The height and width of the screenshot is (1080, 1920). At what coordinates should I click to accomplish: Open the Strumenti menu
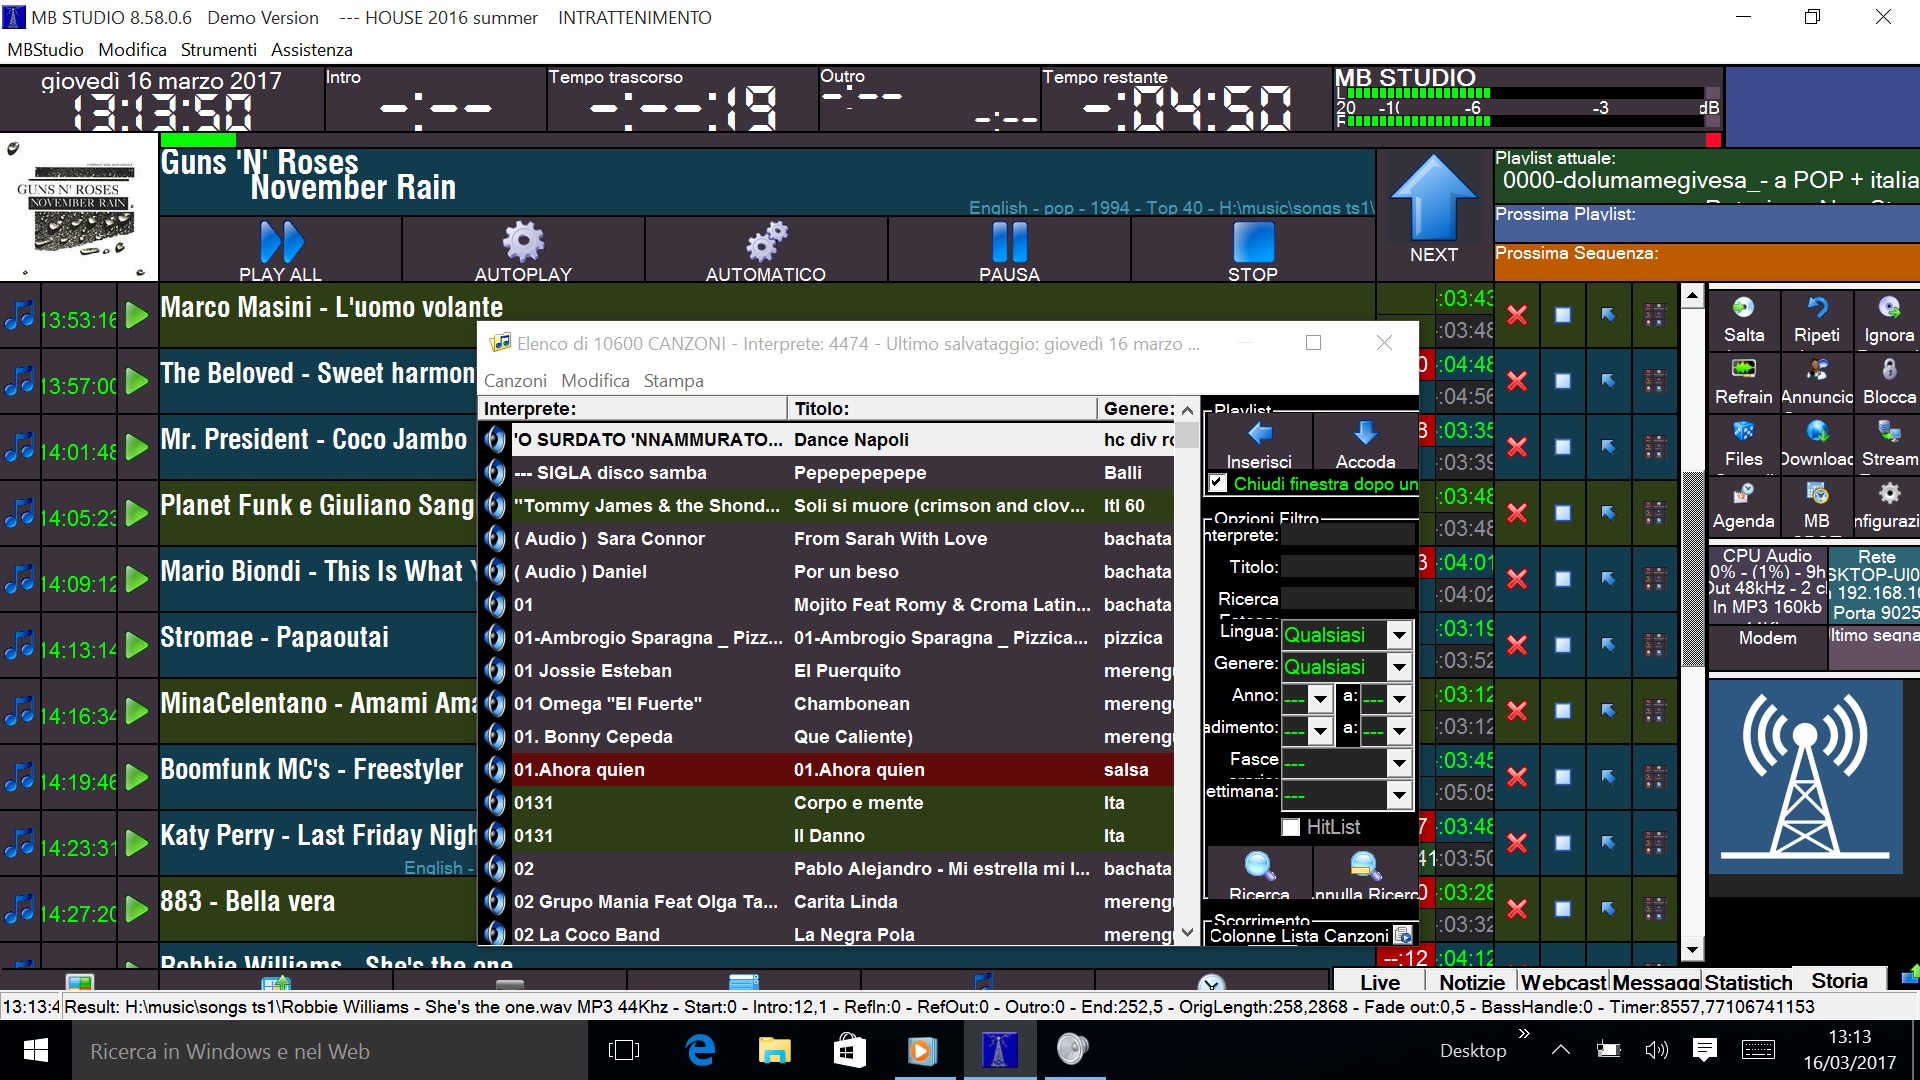click(218, 49)
